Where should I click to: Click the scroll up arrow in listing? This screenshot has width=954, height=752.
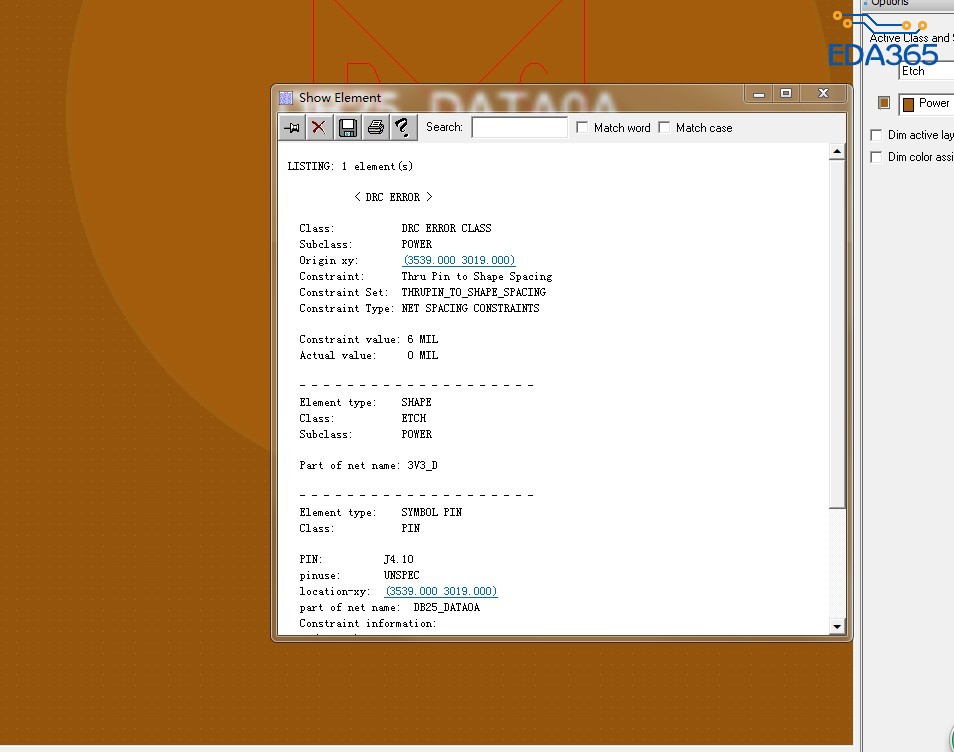click(837, 152)
